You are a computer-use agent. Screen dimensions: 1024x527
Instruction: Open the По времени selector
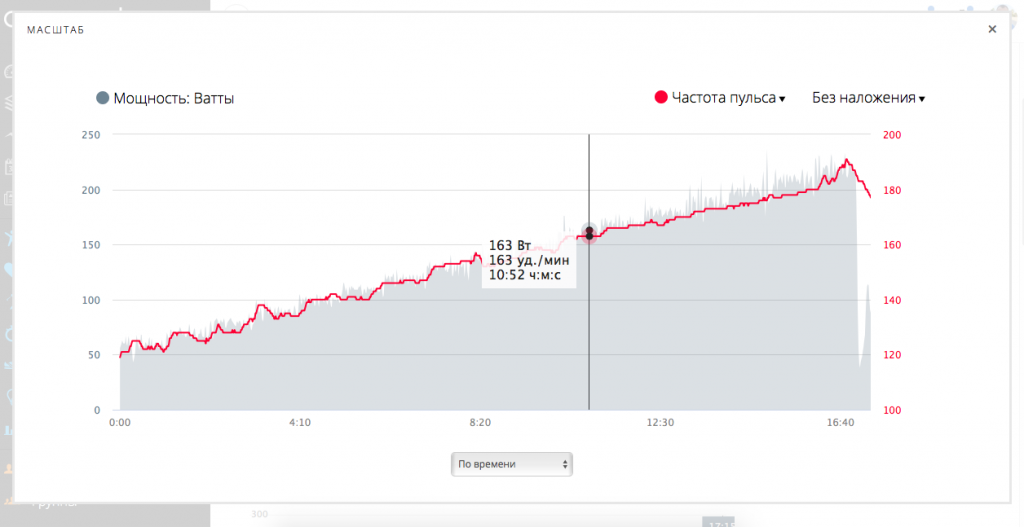click(512, 464)
